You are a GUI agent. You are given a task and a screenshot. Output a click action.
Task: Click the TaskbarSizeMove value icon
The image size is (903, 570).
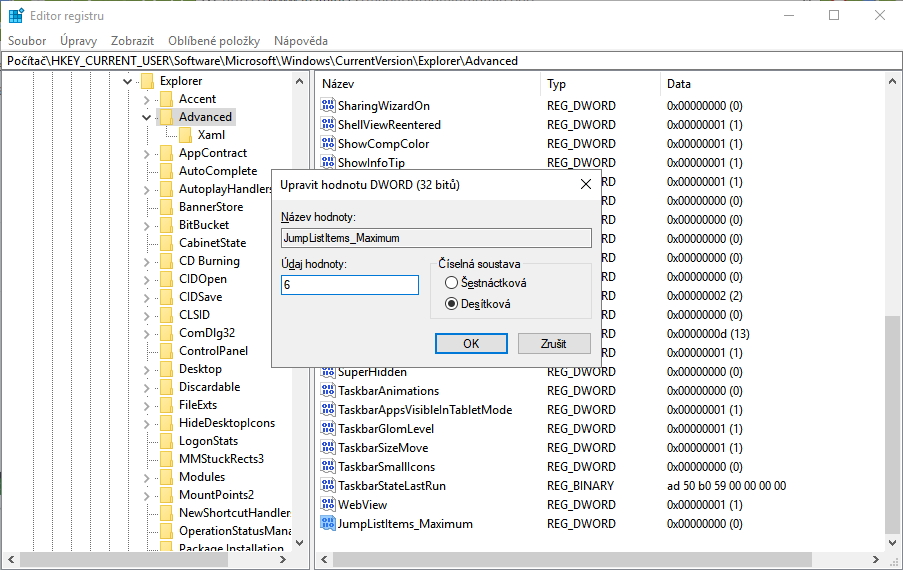click(328, 447)
